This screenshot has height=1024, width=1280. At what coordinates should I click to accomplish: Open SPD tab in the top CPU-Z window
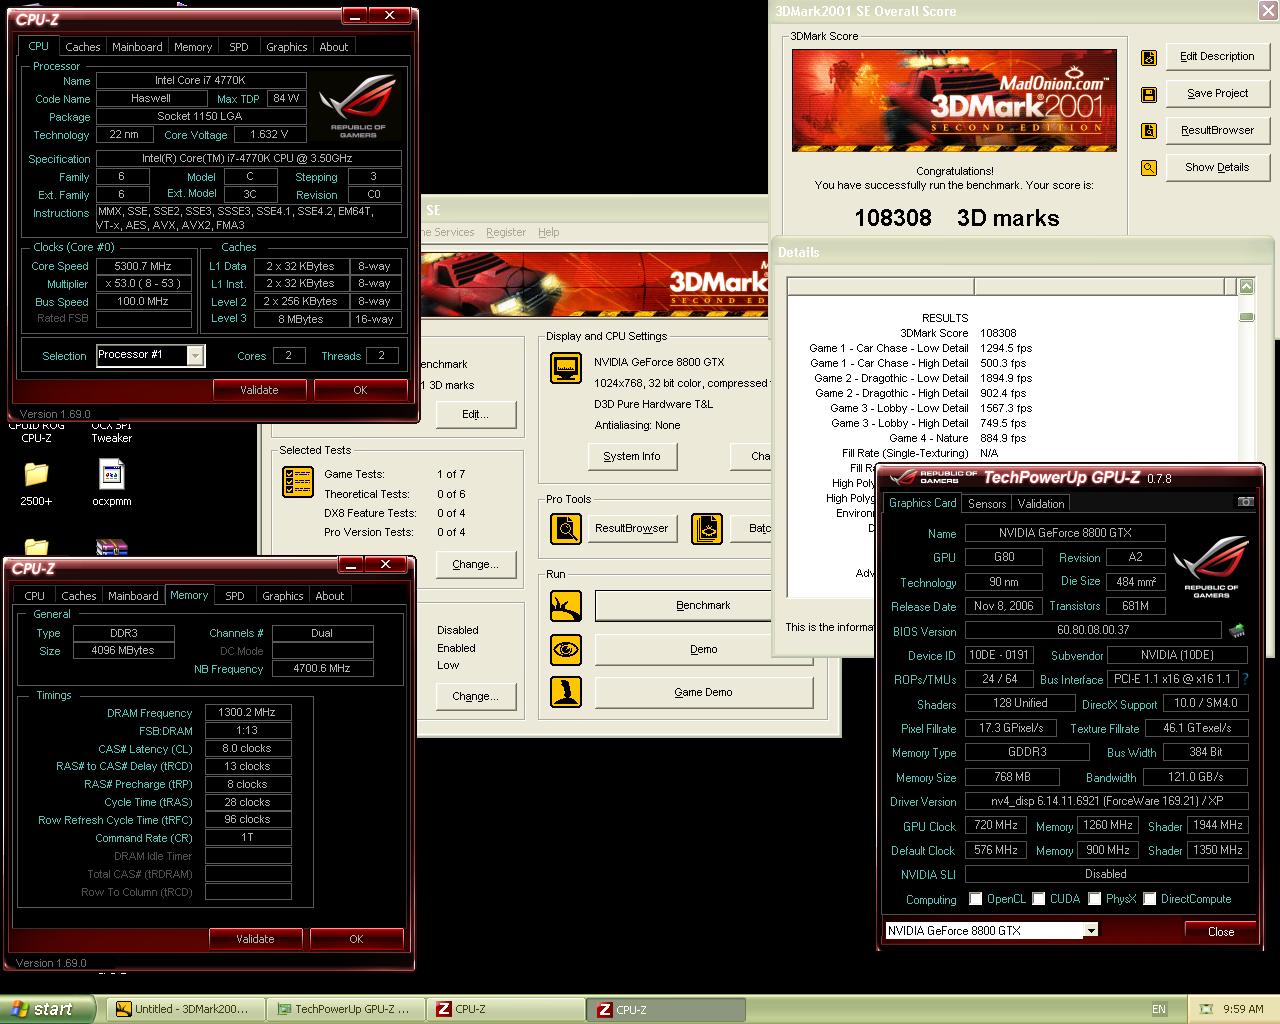pos(239,47)
